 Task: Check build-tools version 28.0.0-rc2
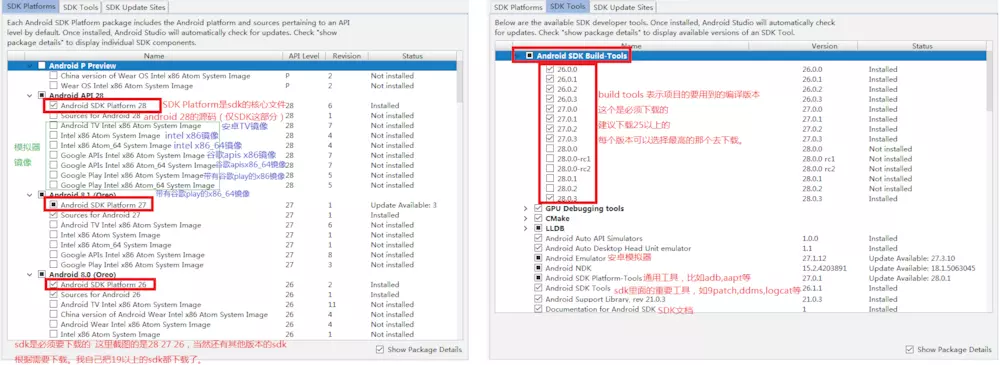click(x=550, y=168)
